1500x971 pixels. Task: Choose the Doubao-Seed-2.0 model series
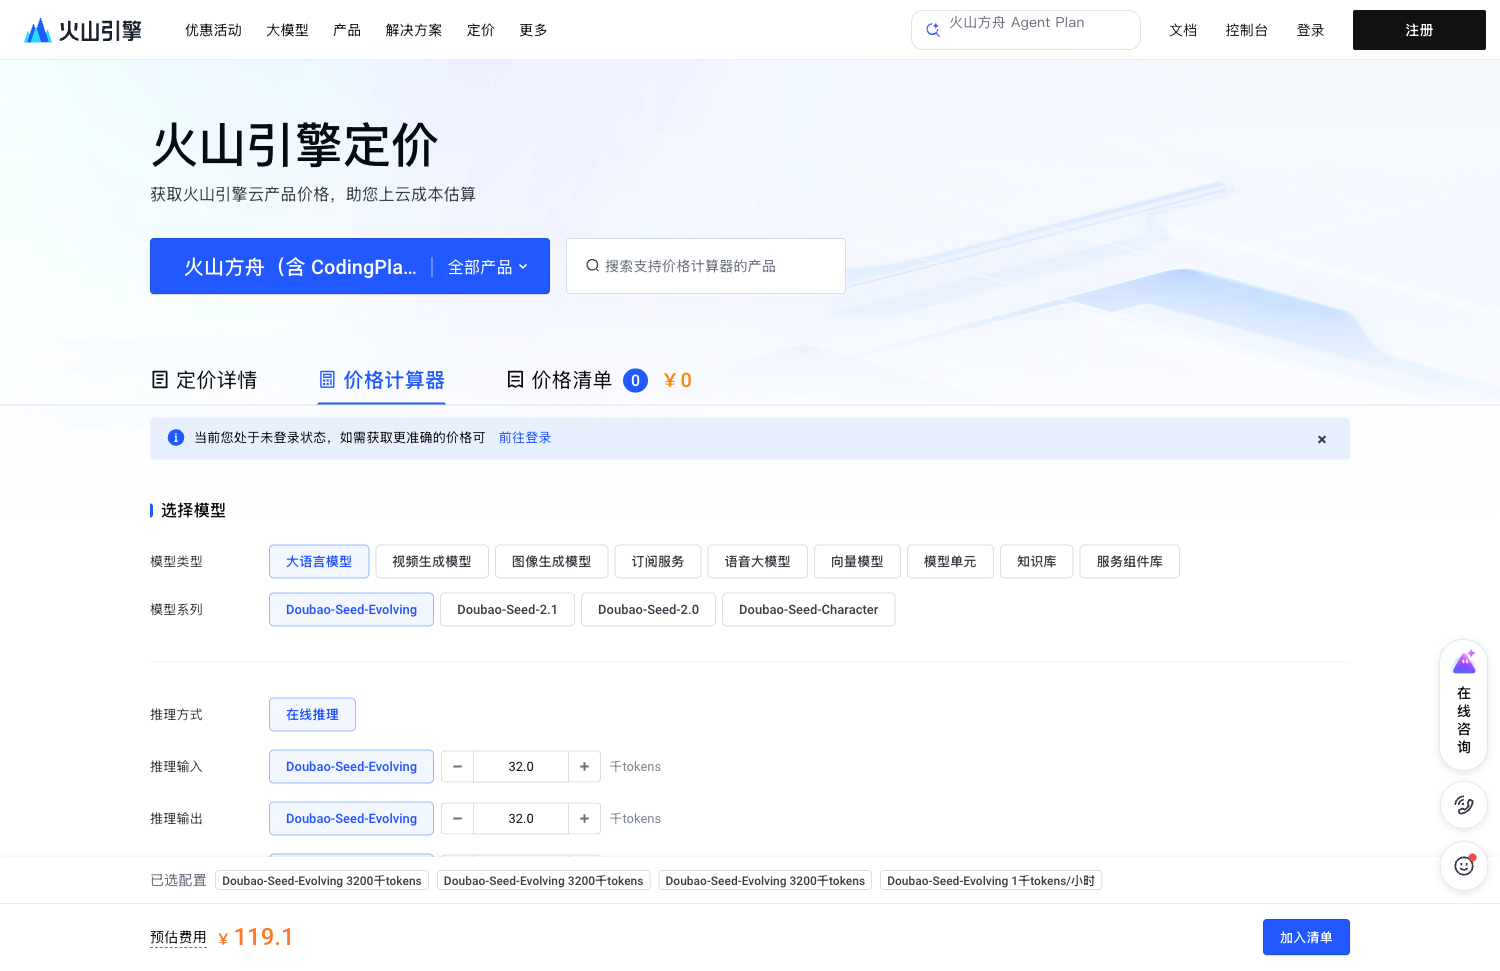(x=648, y=610)
